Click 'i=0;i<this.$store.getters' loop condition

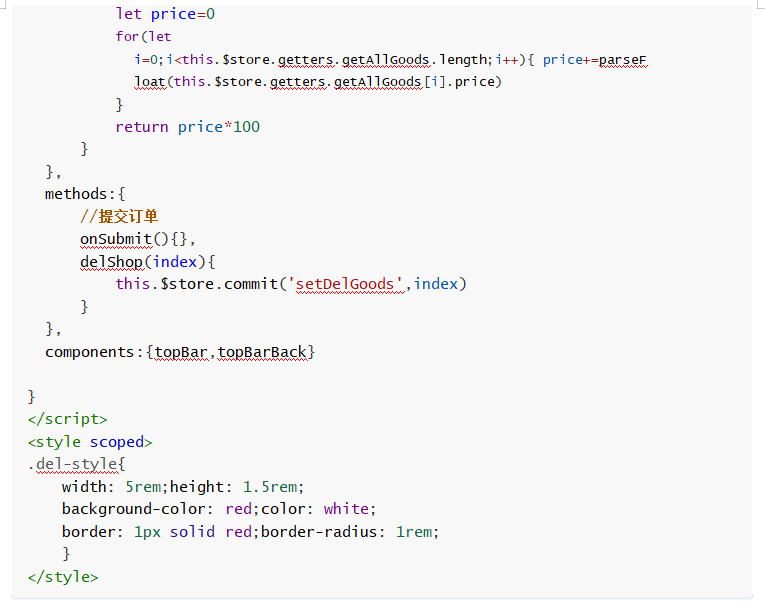pyautogui.click(x=234, y=60)
